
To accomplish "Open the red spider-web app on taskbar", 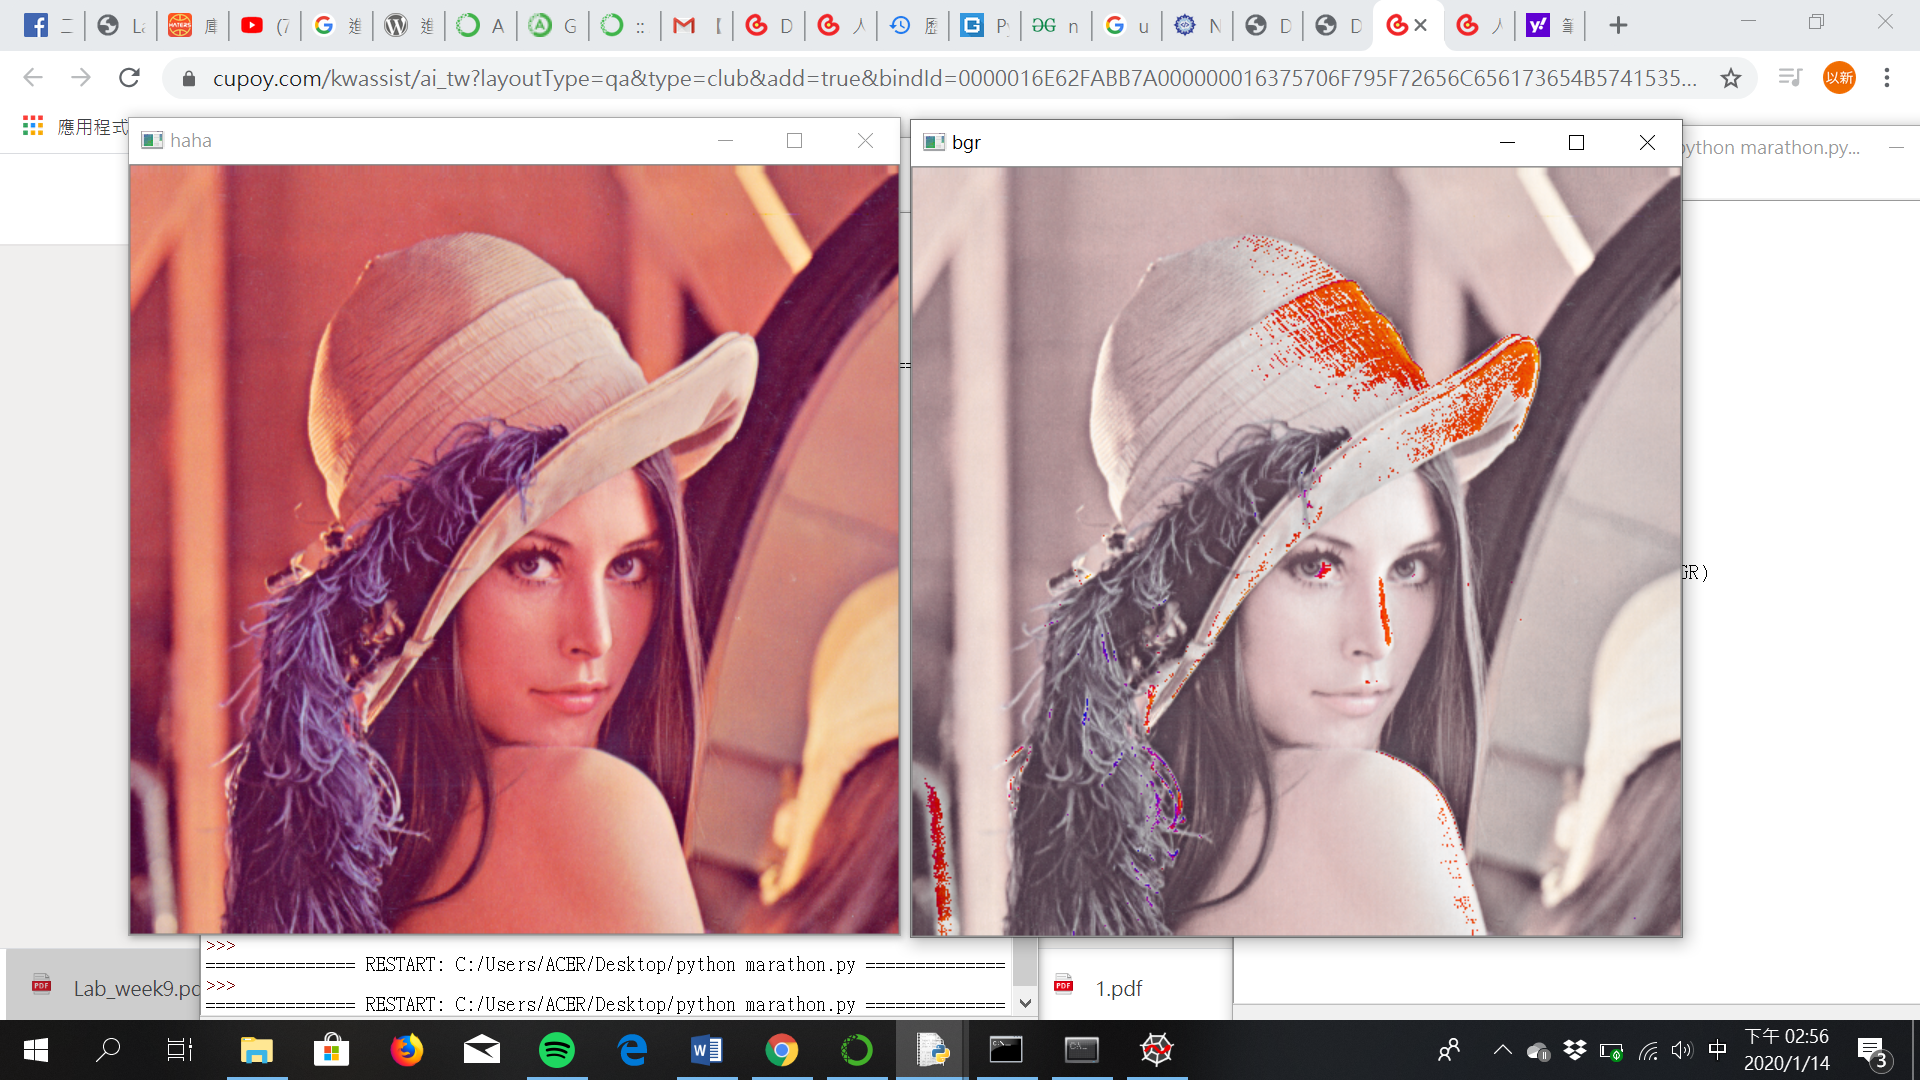I will (x=1157, y=1050).
